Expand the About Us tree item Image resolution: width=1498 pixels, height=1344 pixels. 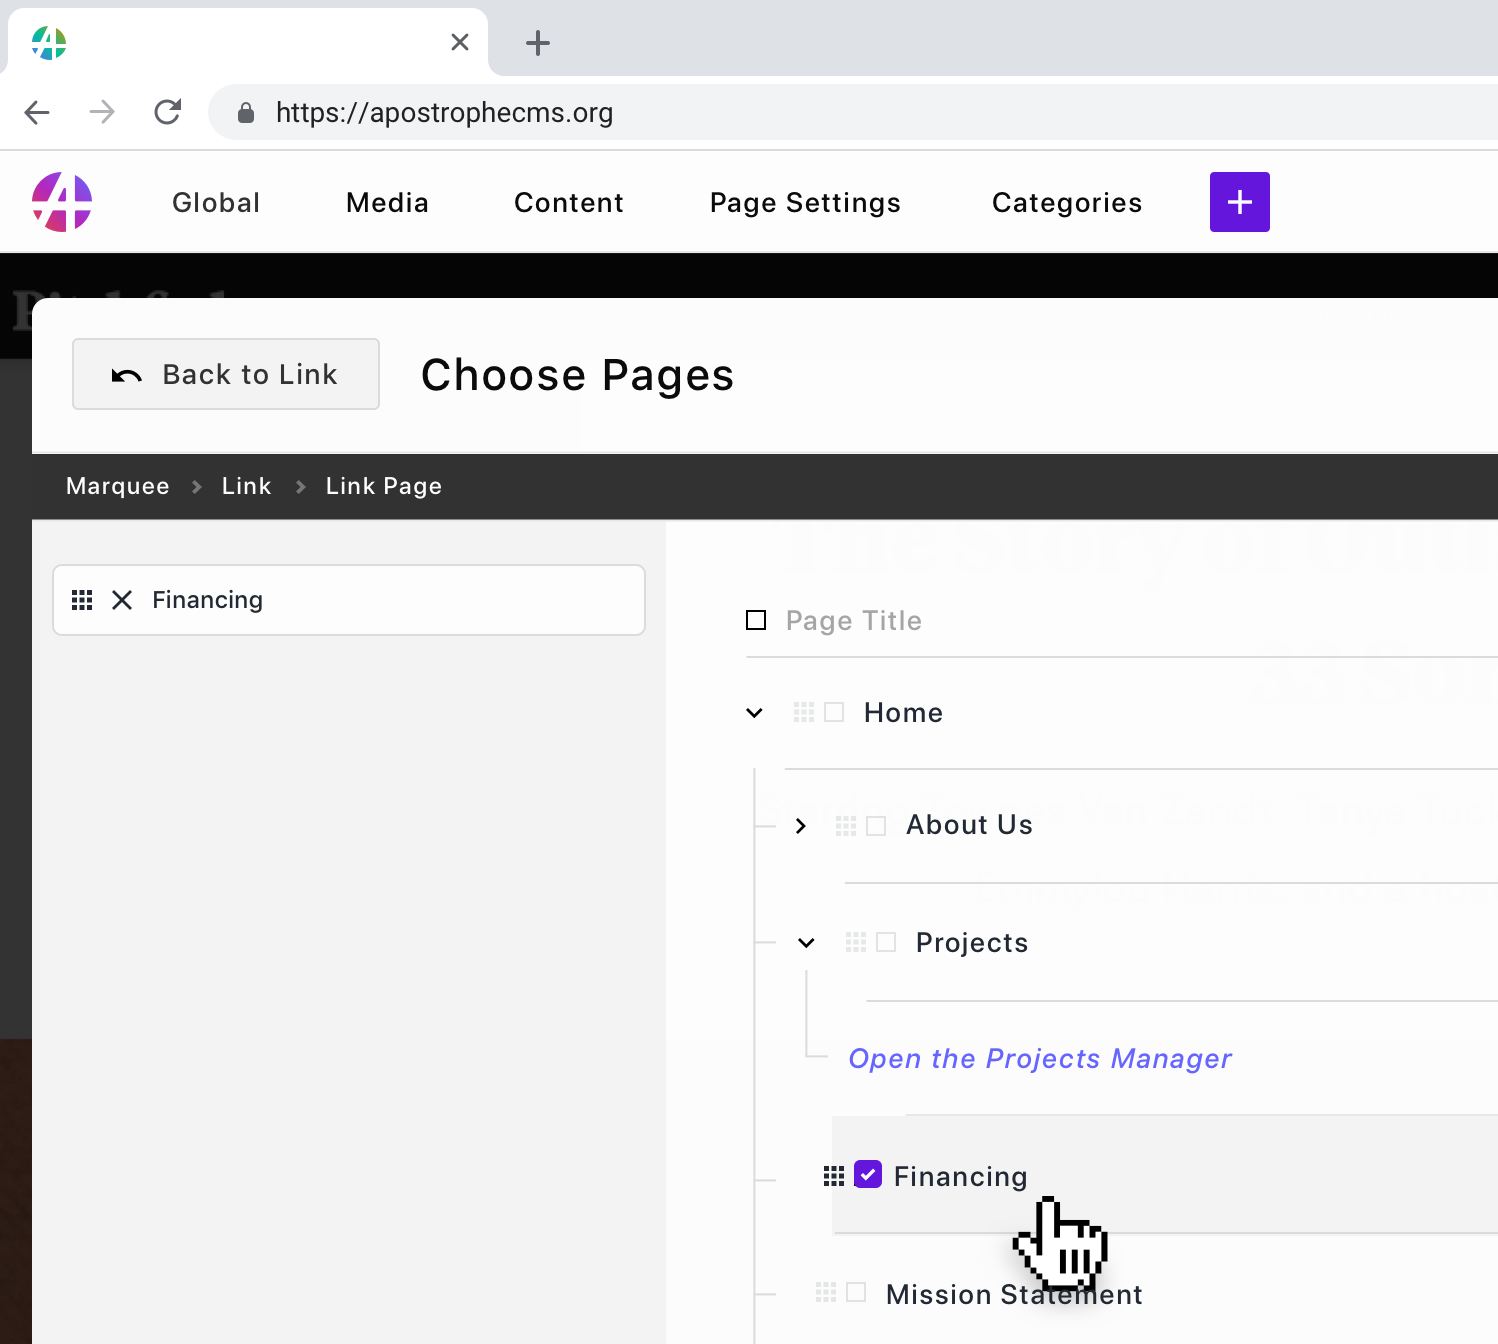tap(800, 825)
